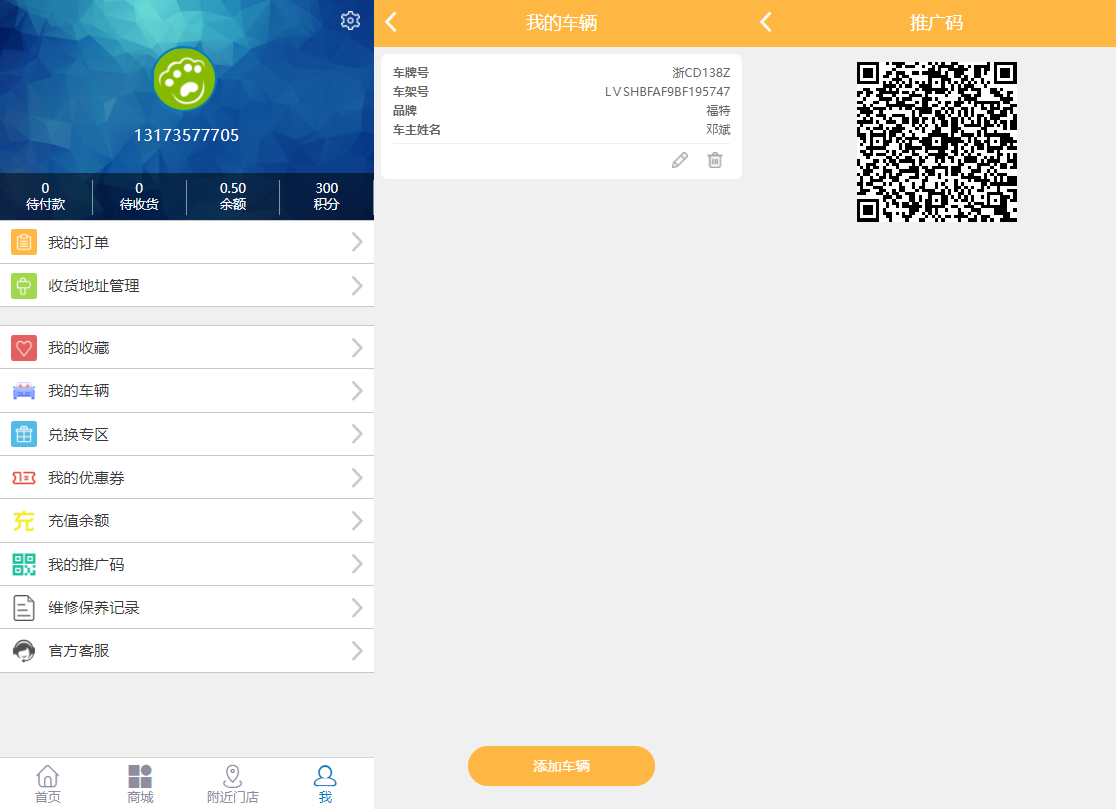This screenshot has height=809, width=1116.
Task: Switch to 商城 bottom tab
Action: (140, 784)
